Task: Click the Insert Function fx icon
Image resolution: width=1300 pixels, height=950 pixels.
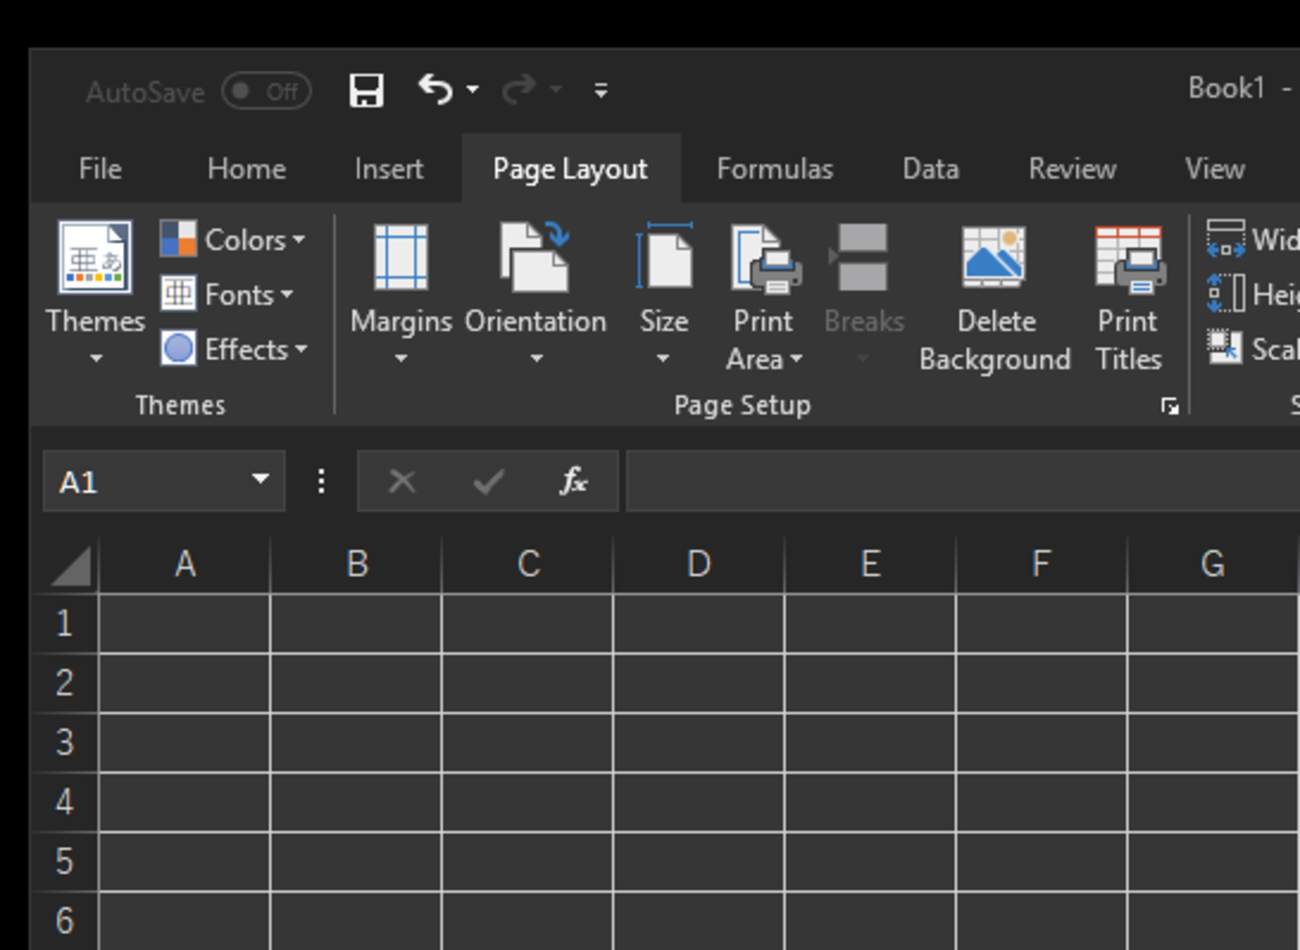Action: (573, 482)
